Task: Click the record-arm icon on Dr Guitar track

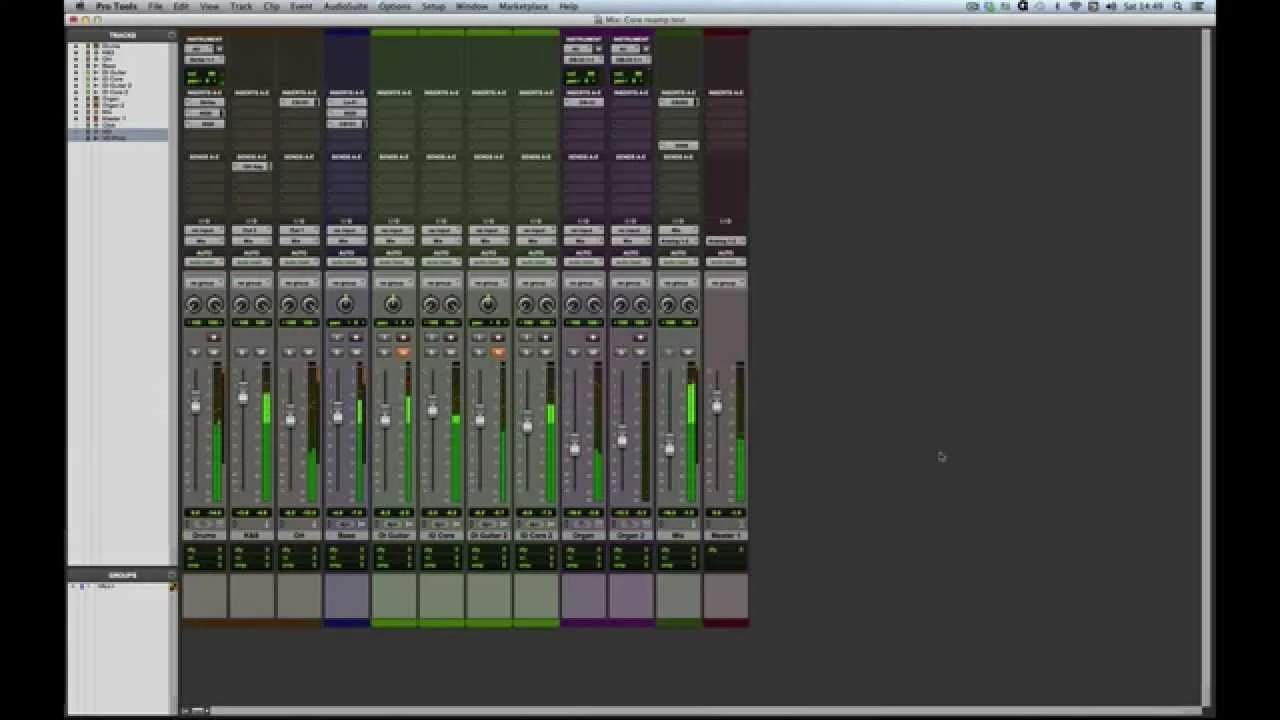Action: [403, 337]
